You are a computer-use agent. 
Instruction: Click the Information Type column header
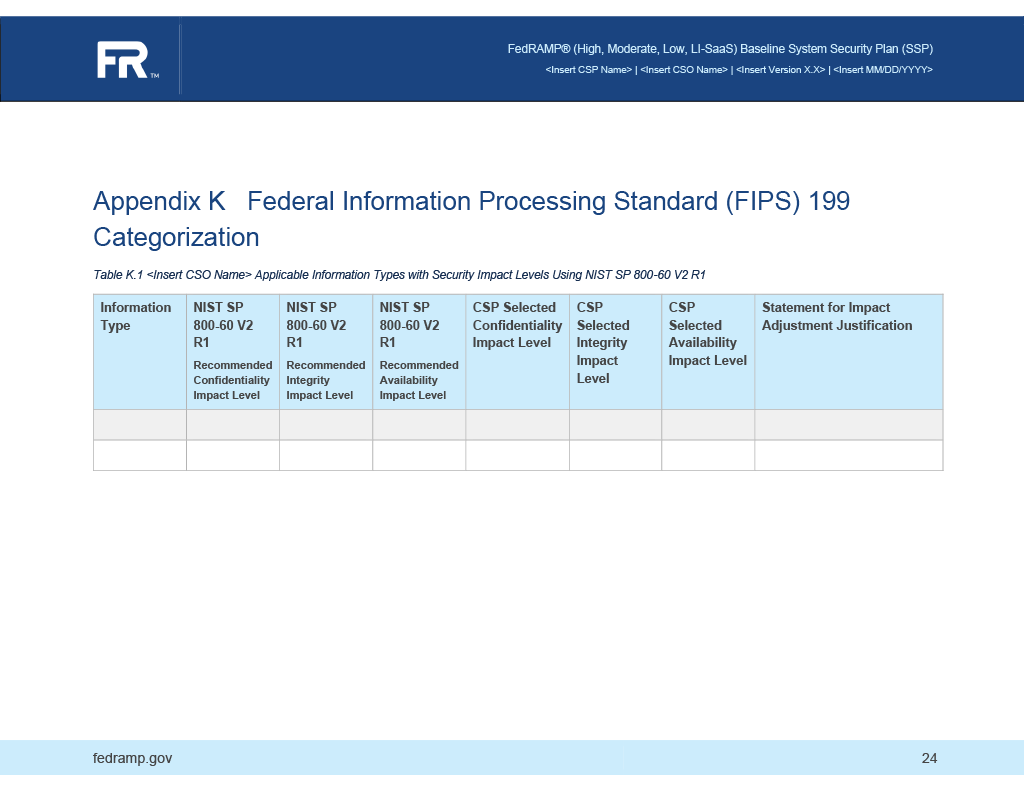(x=136, y=316)
